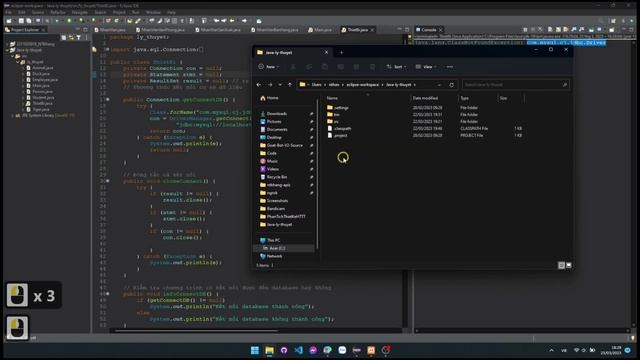Viewport: 640px width, 360px height.
Task: Select Network in Explorer sidebar
Action: (271, 256)
